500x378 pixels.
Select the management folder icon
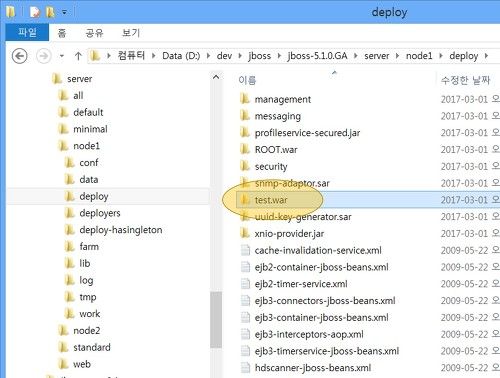click(x=245, y=99)
